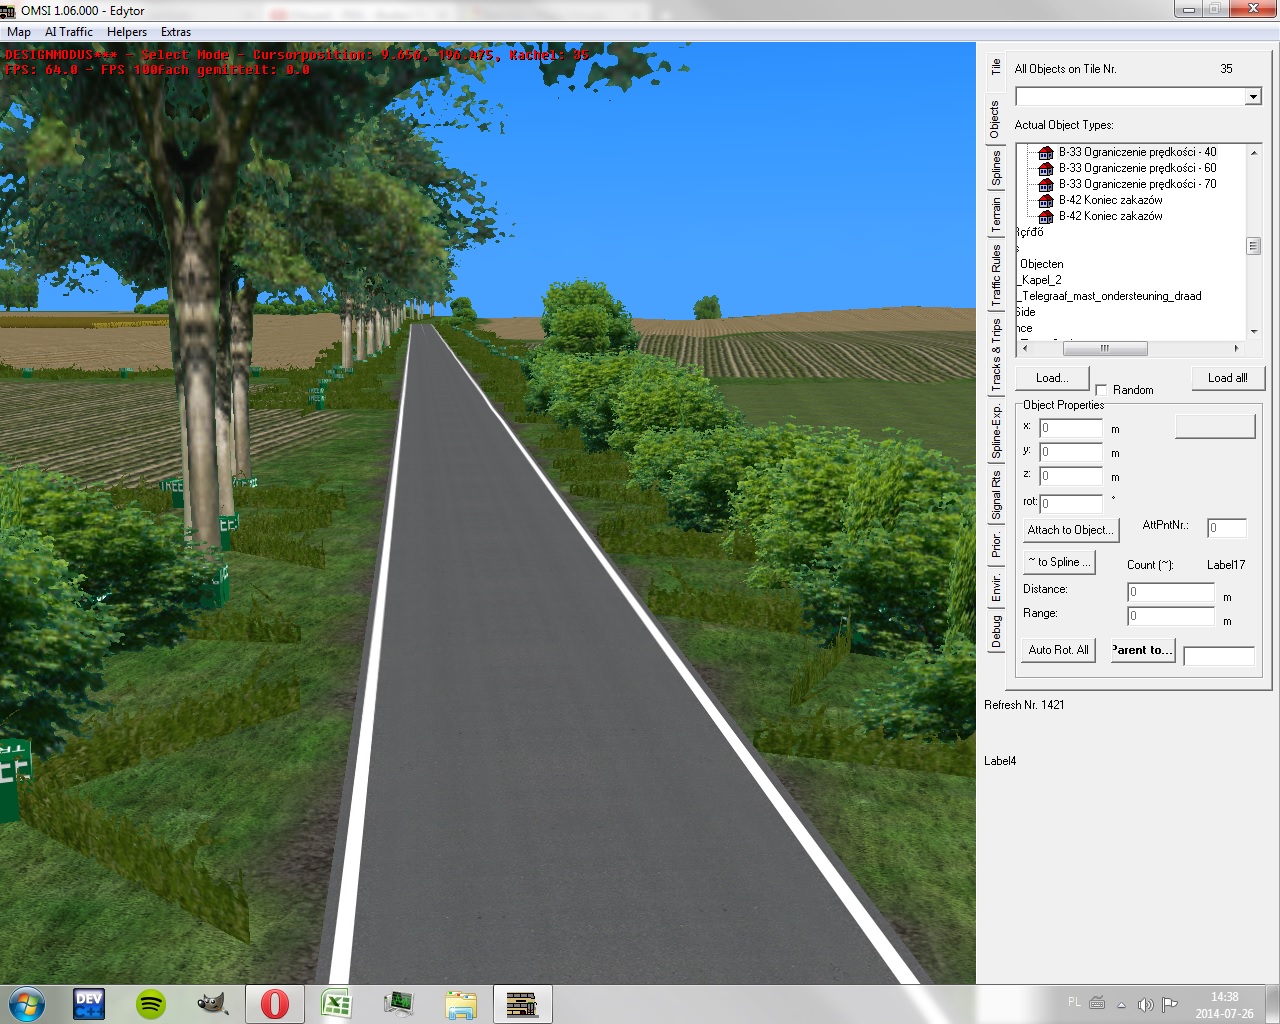This screenshot has height=1024, width=1280.
Task: Open Windows Explorer folder in taskbar
Action: 460,1004
